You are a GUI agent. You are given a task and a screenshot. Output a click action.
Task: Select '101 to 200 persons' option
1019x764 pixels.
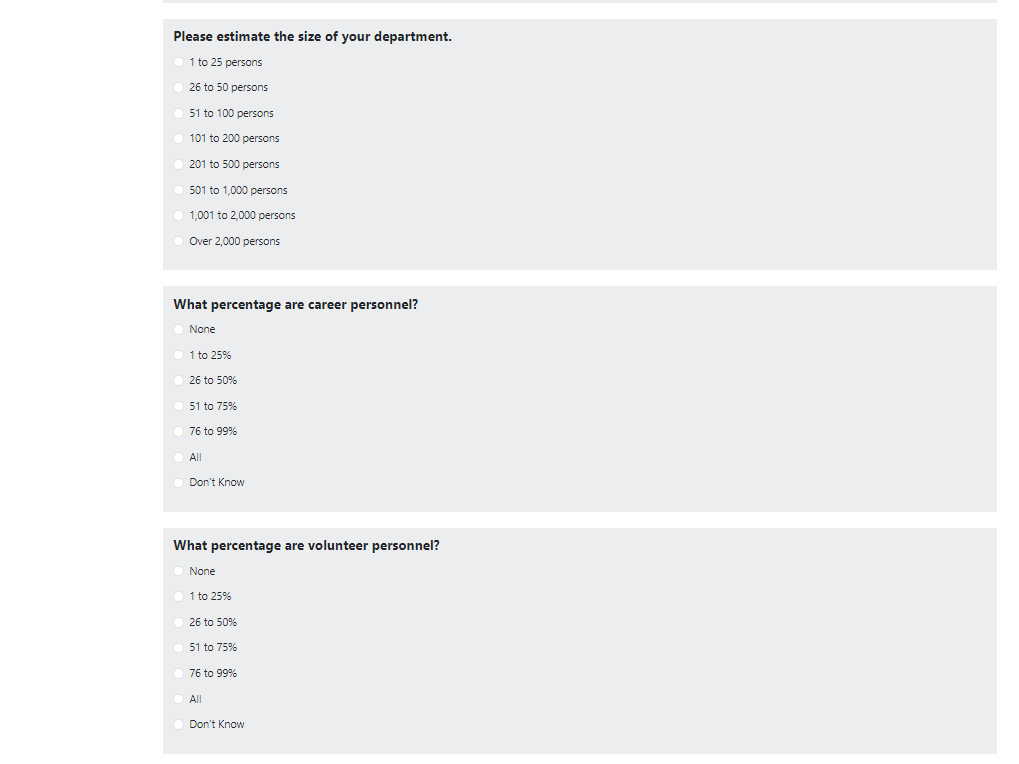click(179, 138)
